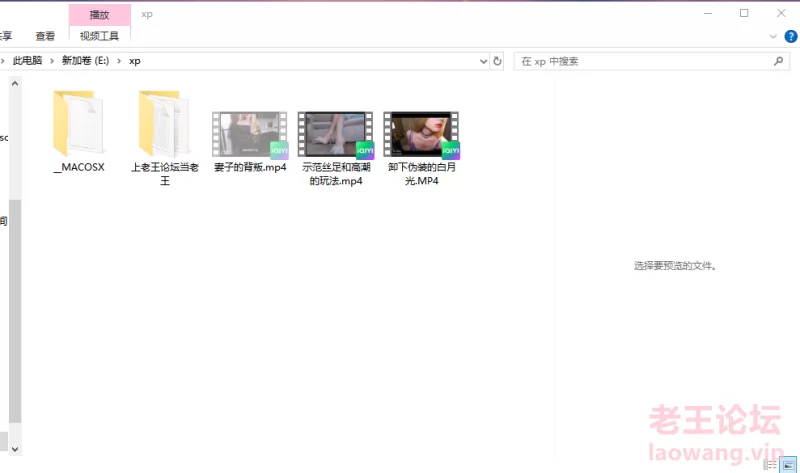The width and height of the screenshot is (800, 473).
Task: Close the xp Explorer window
Action: [x=781, y=13]
